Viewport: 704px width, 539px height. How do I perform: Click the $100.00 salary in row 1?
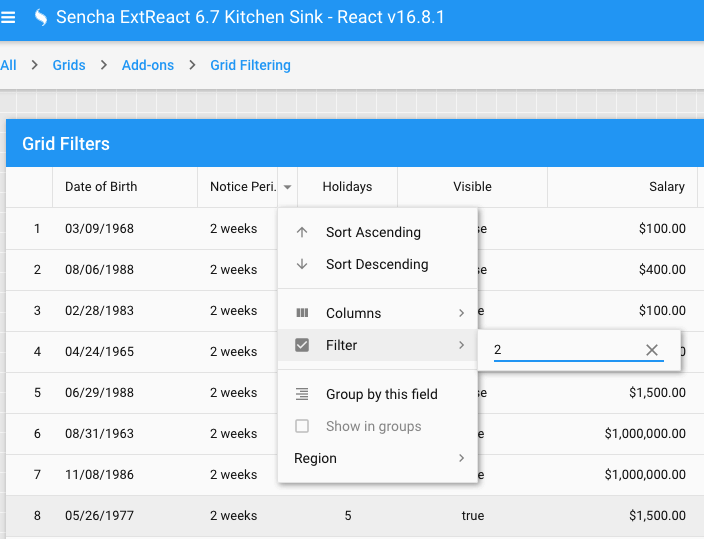click(662, 229)
